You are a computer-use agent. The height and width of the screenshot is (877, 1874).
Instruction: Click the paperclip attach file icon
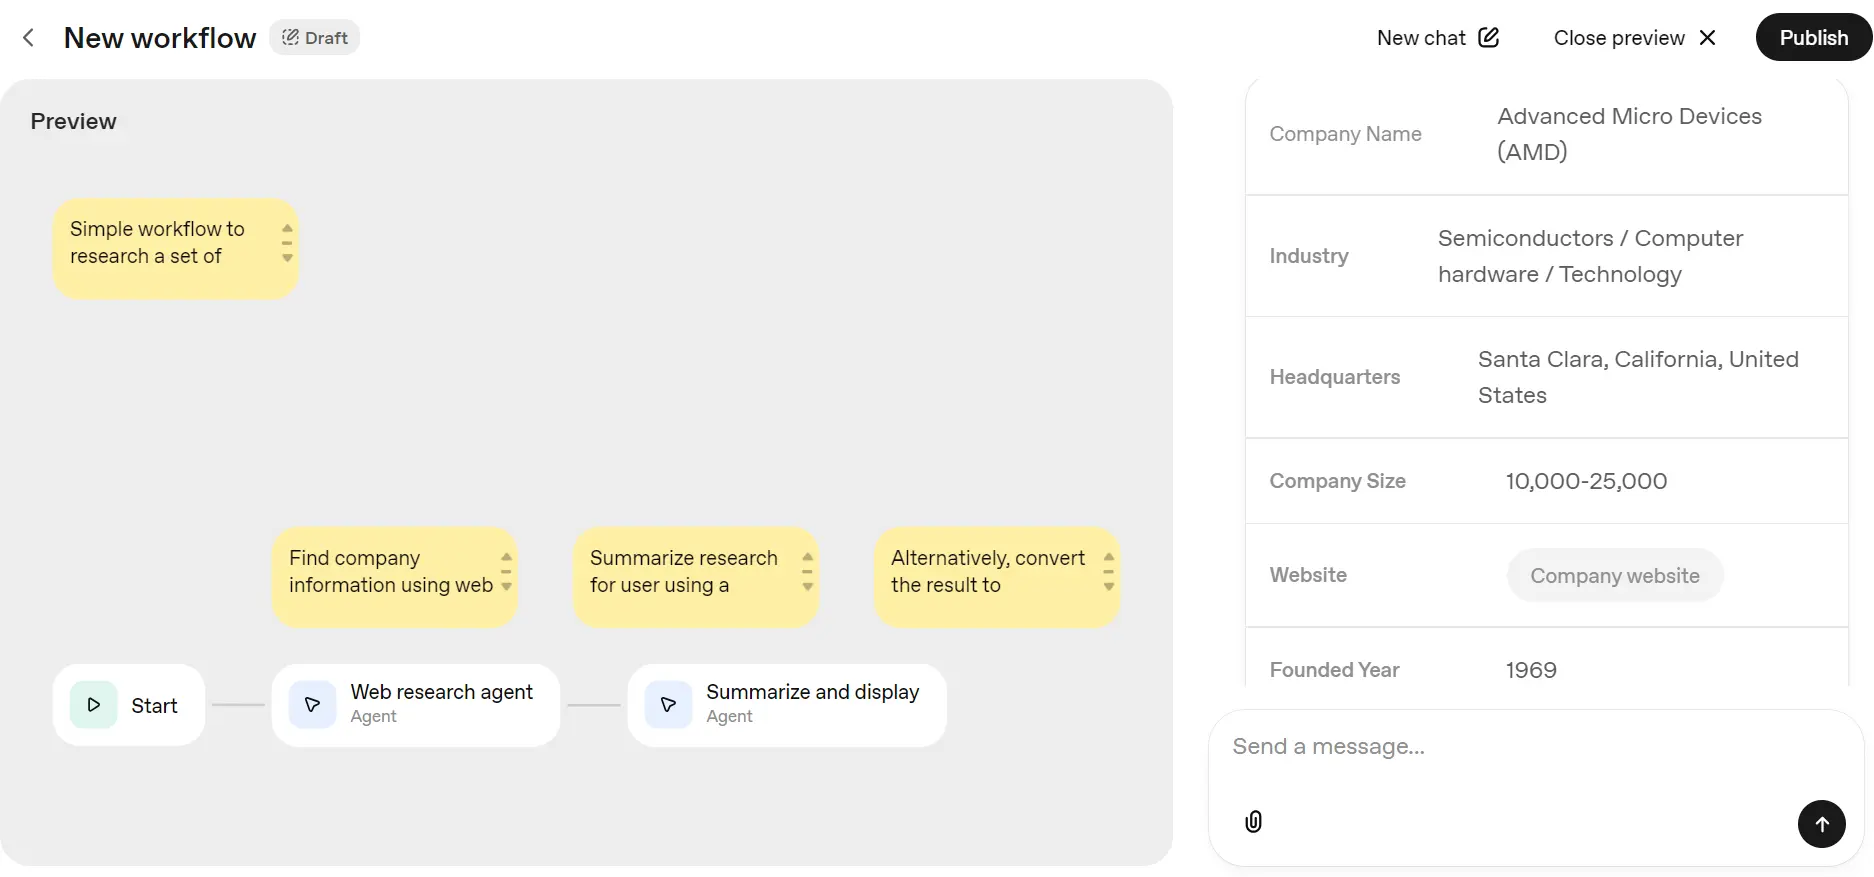tap(1253, 822)
